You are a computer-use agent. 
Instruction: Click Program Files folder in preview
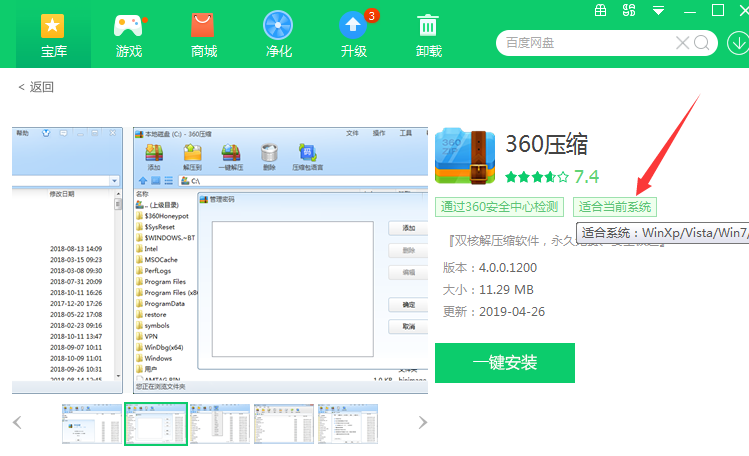click(x=161, y=282)
